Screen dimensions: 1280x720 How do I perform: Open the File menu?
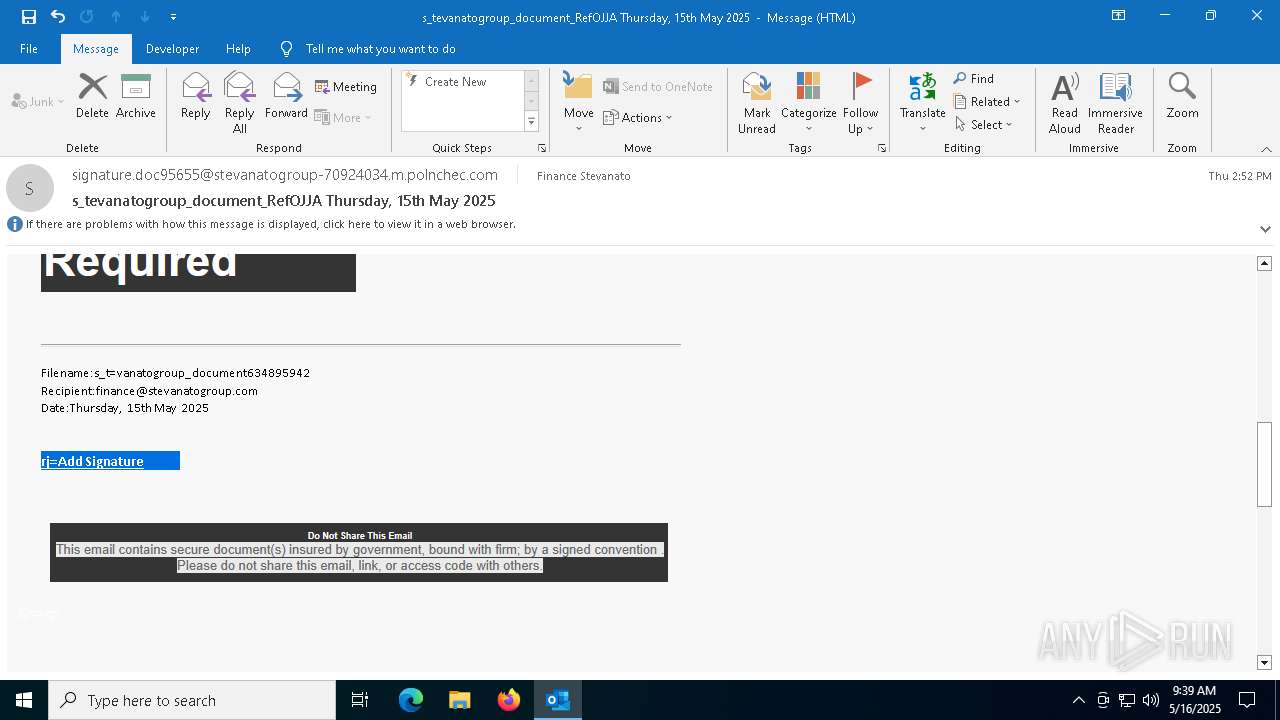[29, 48]
